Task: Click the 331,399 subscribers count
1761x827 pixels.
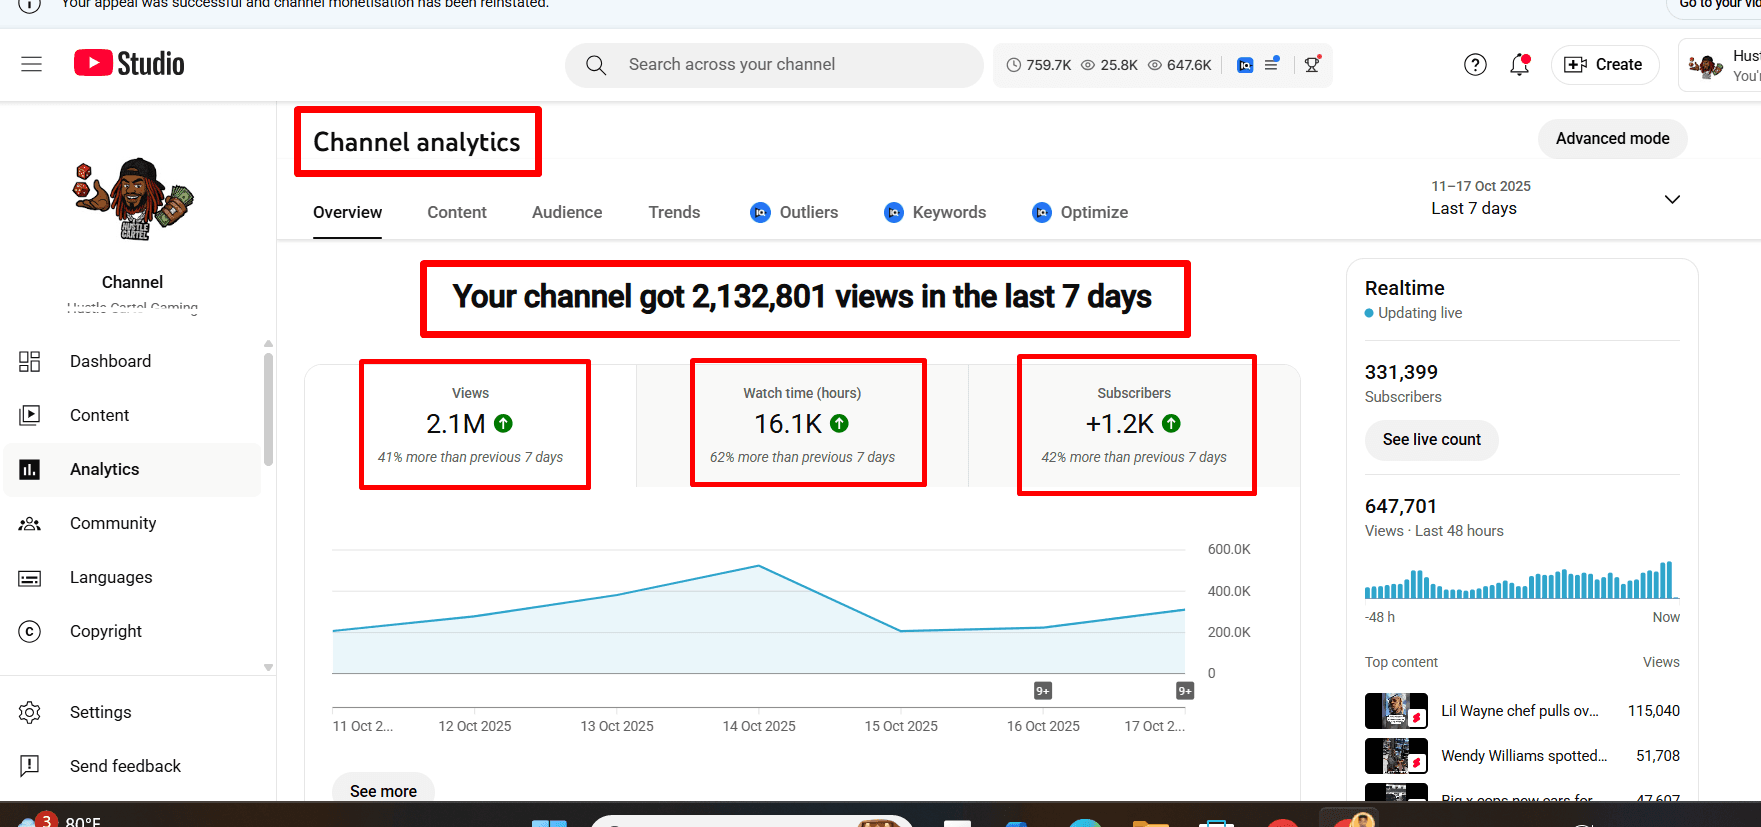Action: (1401, 372)
